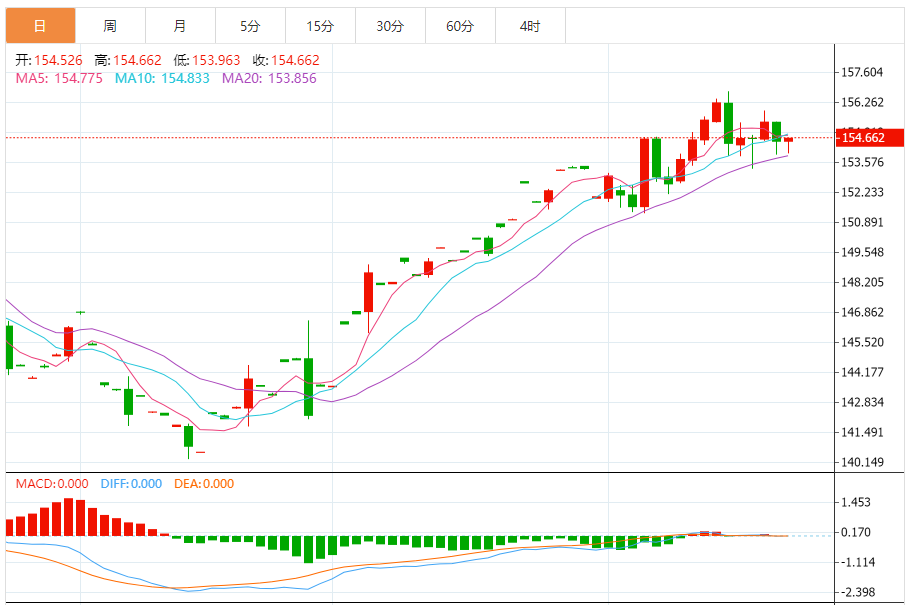Viewport: 906px width, 605px height.
Task: Open the 4时 four-hour tab
Action: coord(530,26)
